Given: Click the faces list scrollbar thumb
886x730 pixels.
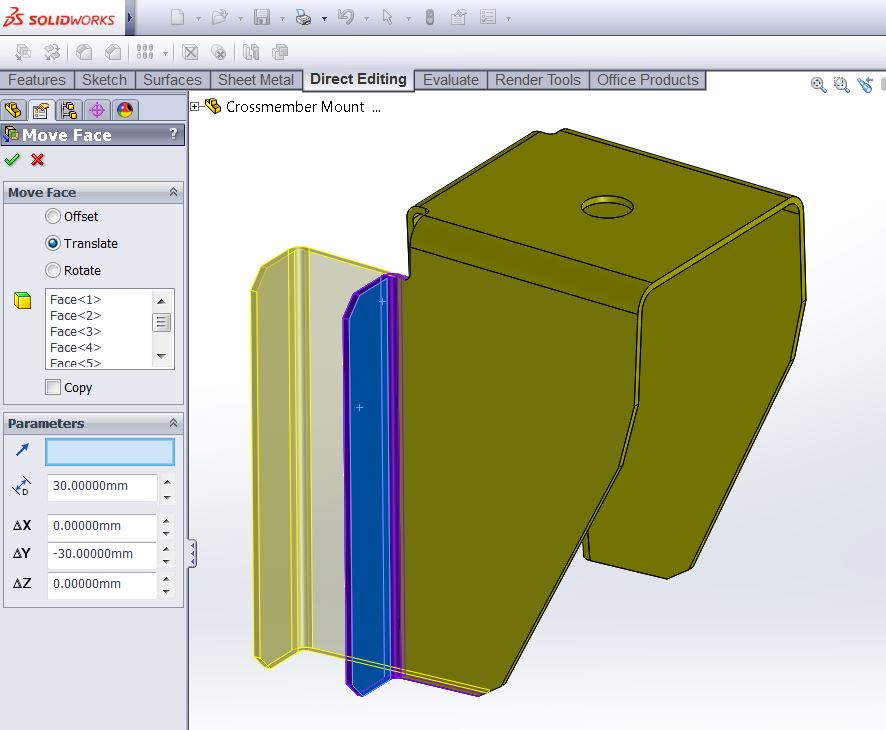Looking at the screenshot, I should pyautogui.click(x=161, y=322).
